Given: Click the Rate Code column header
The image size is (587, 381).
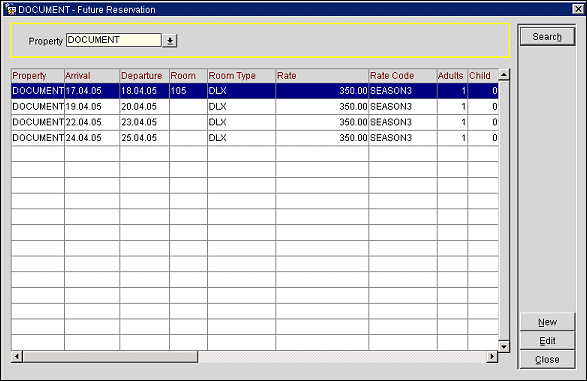Looking at the screenshot, I should click(403, 76).
